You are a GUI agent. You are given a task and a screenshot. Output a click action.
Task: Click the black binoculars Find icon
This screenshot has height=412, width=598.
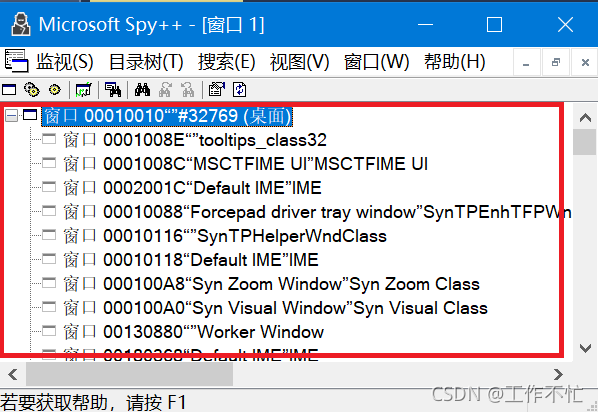(x=142, y=90)
